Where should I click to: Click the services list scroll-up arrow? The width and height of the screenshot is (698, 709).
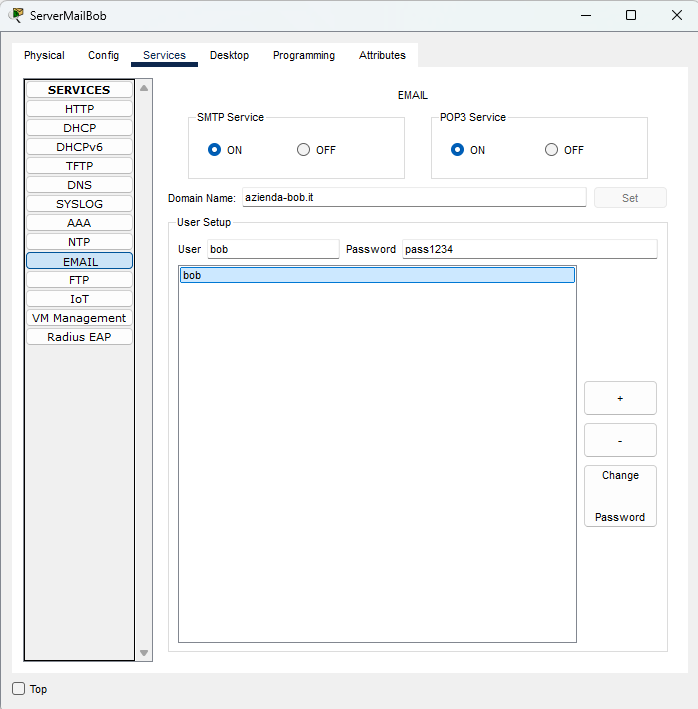pyautogui.click(x=144, y=88)
